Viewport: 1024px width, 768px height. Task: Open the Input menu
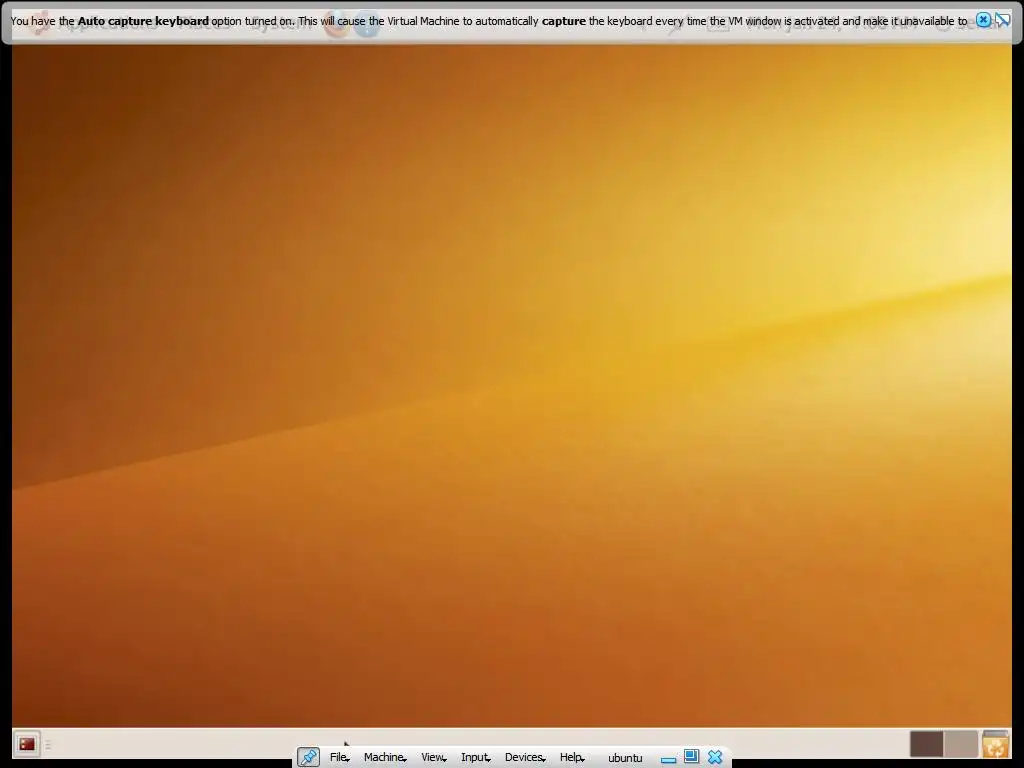point(475,757)
